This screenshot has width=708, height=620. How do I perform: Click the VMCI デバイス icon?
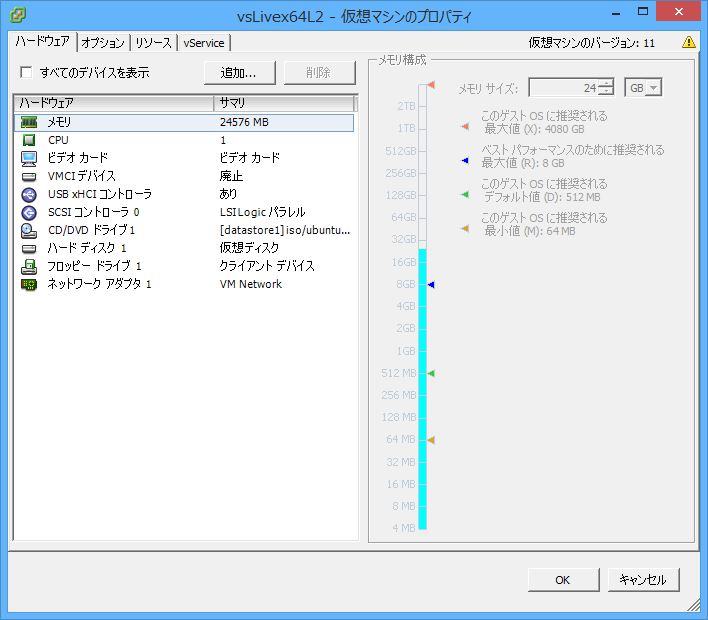29,176
